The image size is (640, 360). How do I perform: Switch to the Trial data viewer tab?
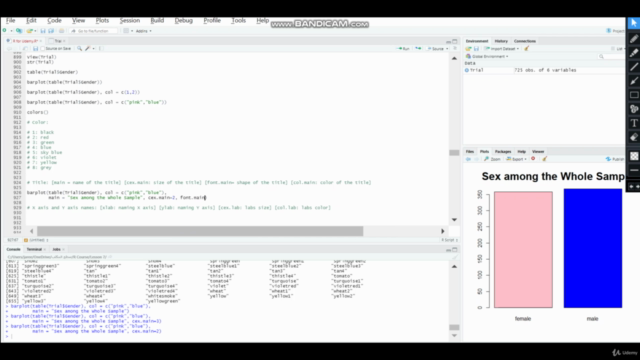click(58, 41)
